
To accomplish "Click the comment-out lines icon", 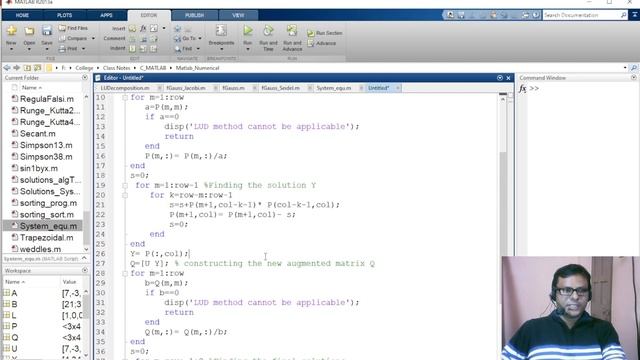I will click(x=132, y=39).
